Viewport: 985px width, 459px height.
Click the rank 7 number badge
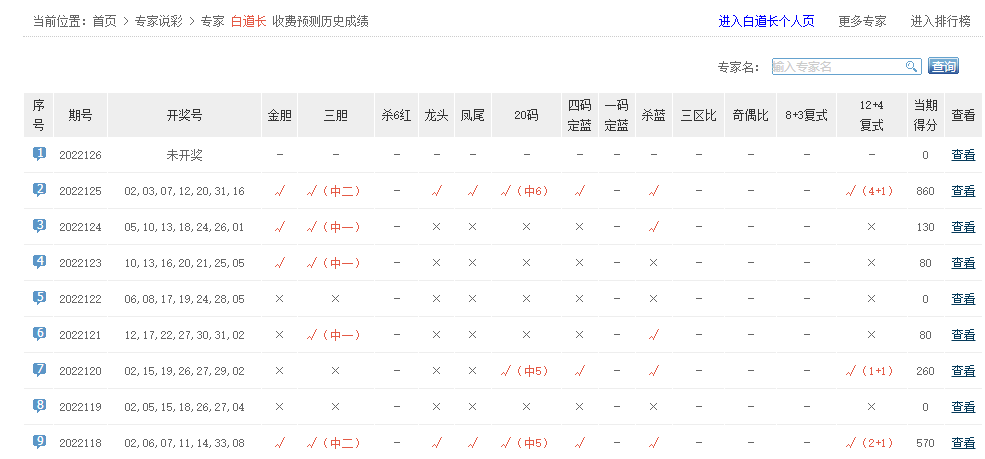[x=39, y=370]
